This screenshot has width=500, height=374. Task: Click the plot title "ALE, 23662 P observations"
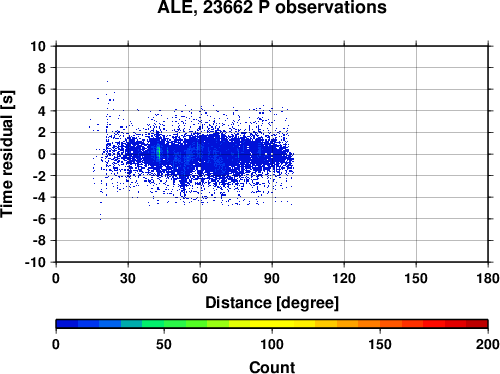click(272, 7)
